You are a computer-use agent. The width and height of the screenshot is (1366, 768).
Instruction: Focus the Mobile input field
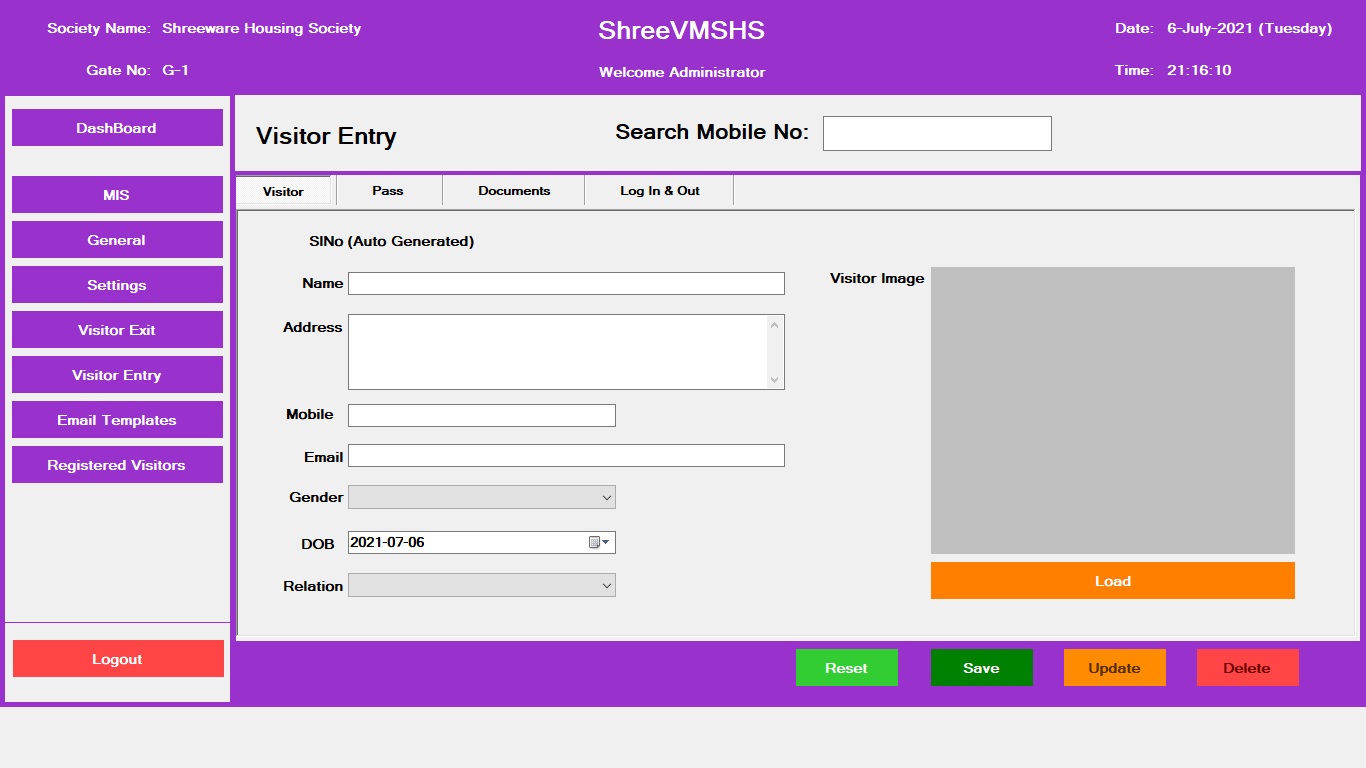482,415
